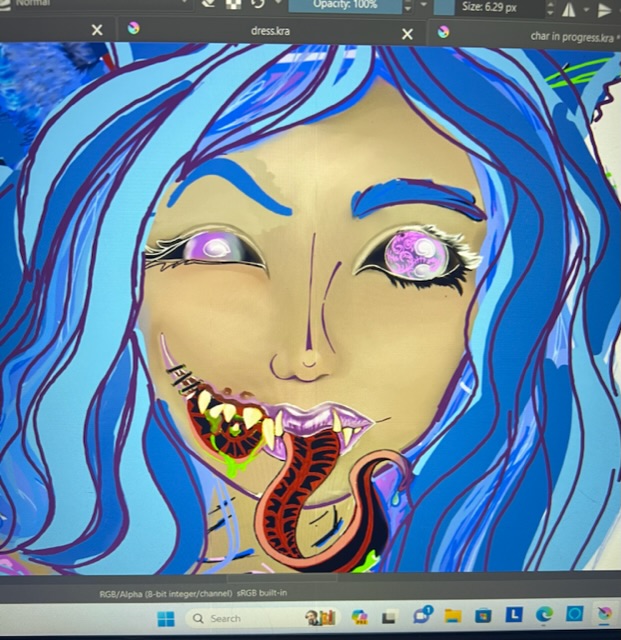This screenshot has height=640, width=621.
Task: Close the dress.kra tab
Action: click(407, 34)
